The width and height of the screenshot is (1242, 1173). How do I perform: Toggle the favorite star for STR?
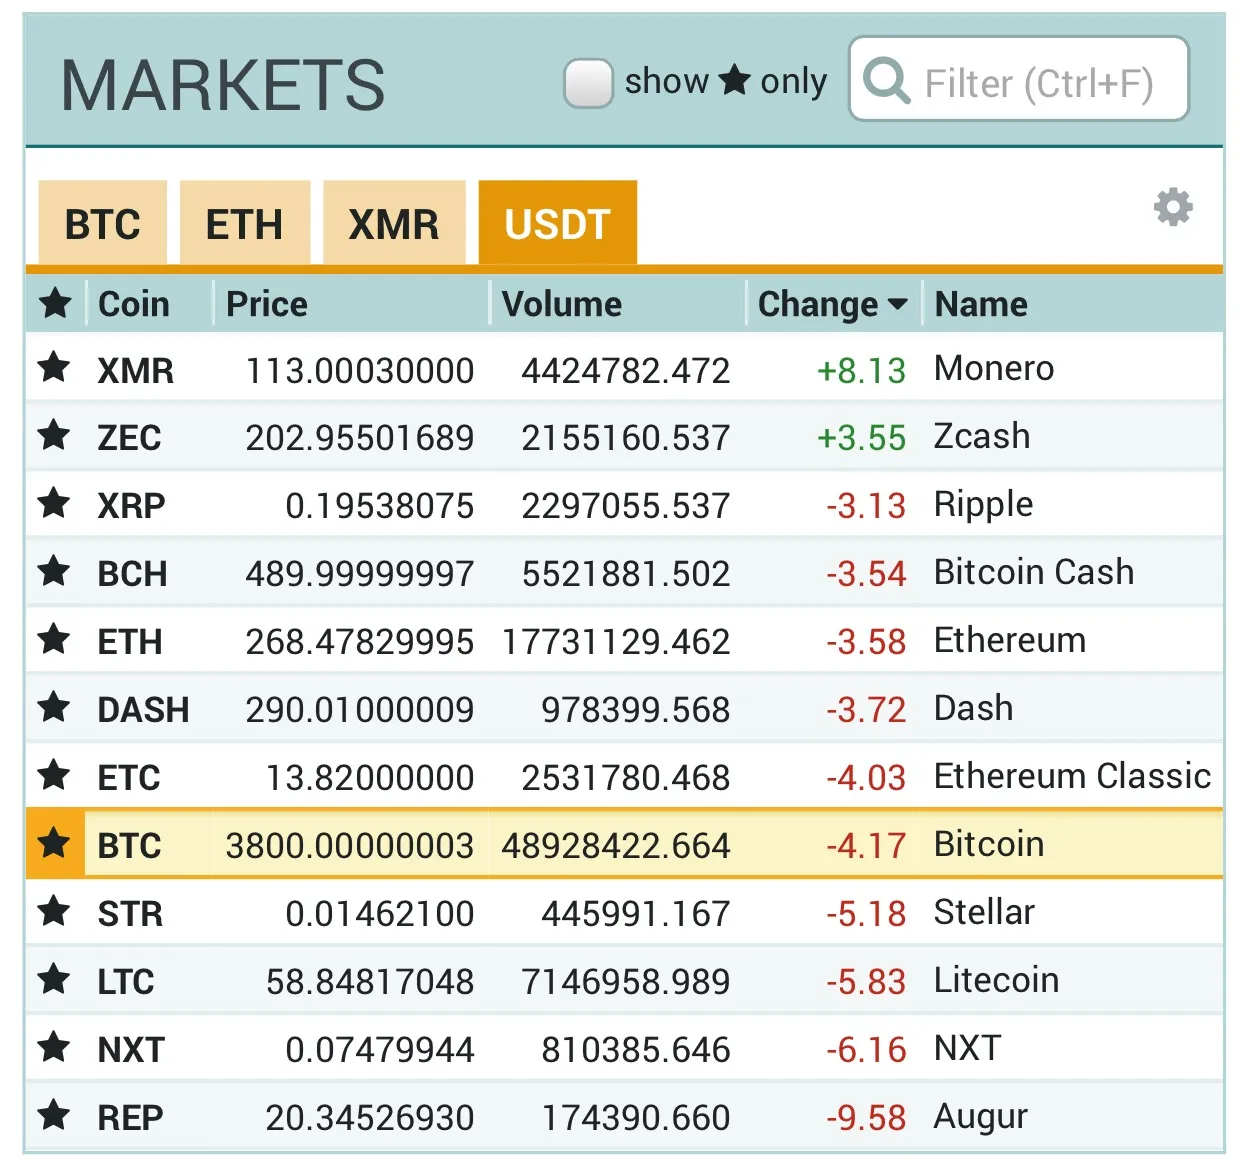(54, 912)
